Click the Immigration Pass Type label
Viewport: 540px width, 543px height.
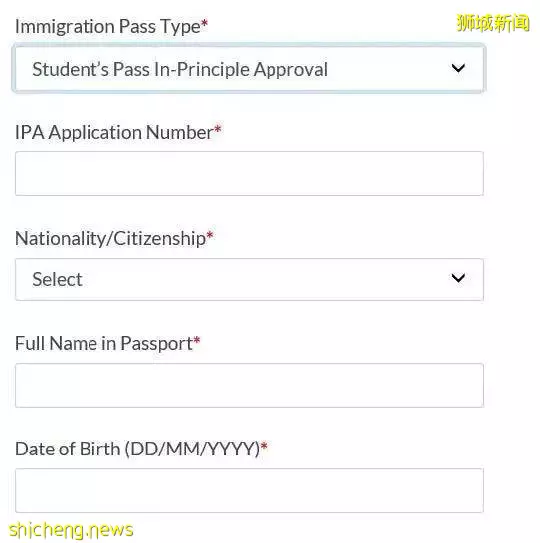(x=108, y=27)
